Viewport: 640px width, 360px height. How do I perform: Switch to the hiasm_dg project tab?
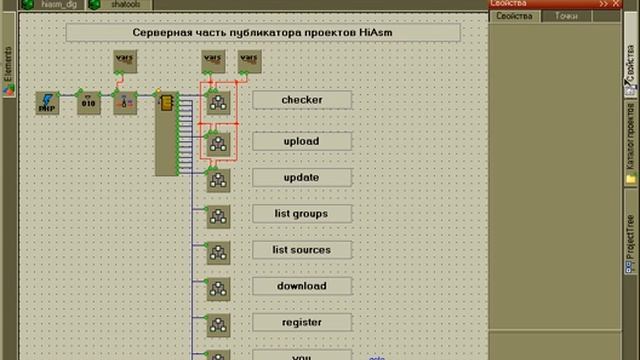51,4
